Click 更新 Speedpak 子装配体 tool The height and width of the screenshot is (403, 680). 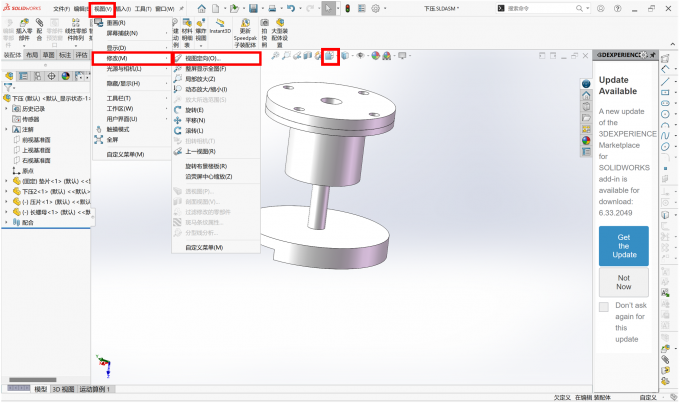(x=245, y=33)
